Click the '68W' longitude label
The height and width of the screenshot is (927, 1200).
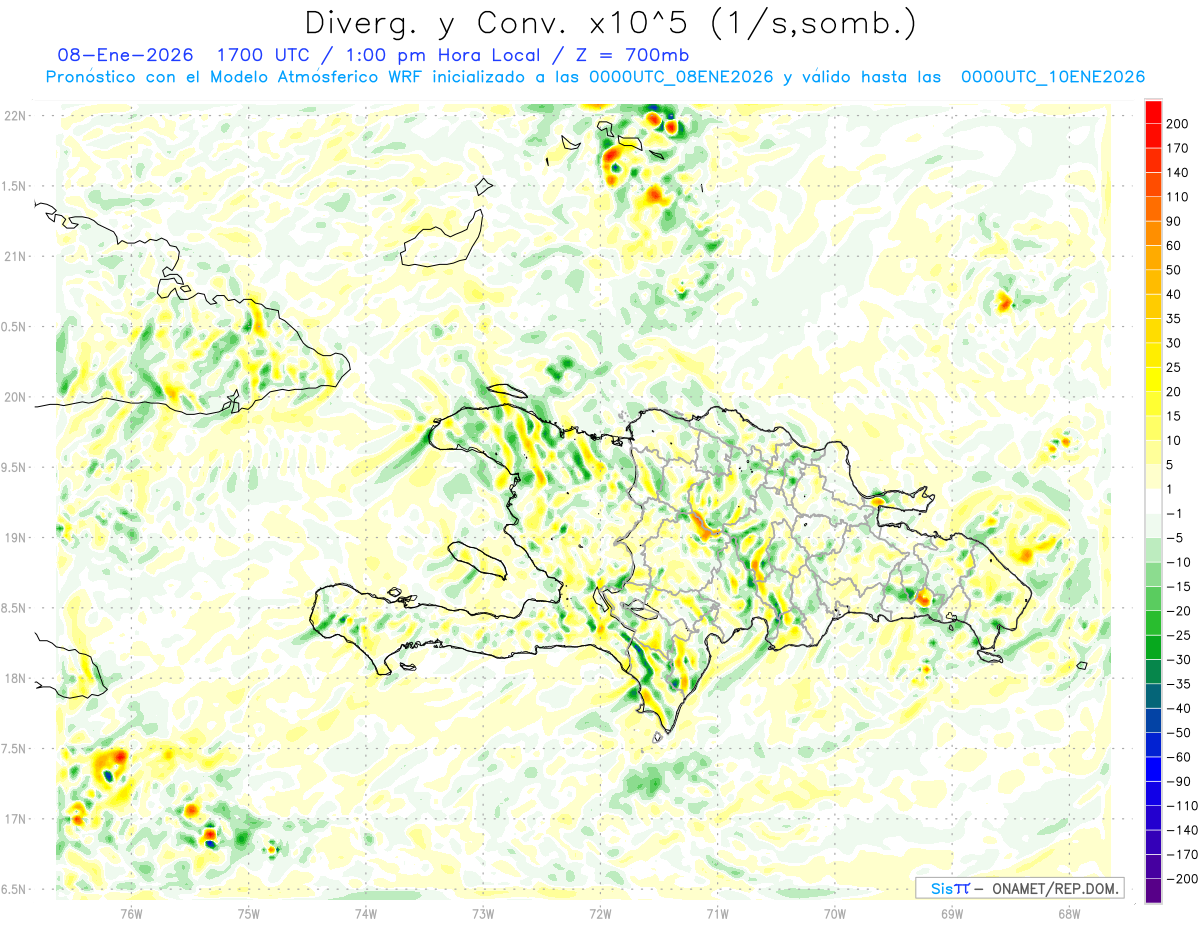pos(1068,914)
